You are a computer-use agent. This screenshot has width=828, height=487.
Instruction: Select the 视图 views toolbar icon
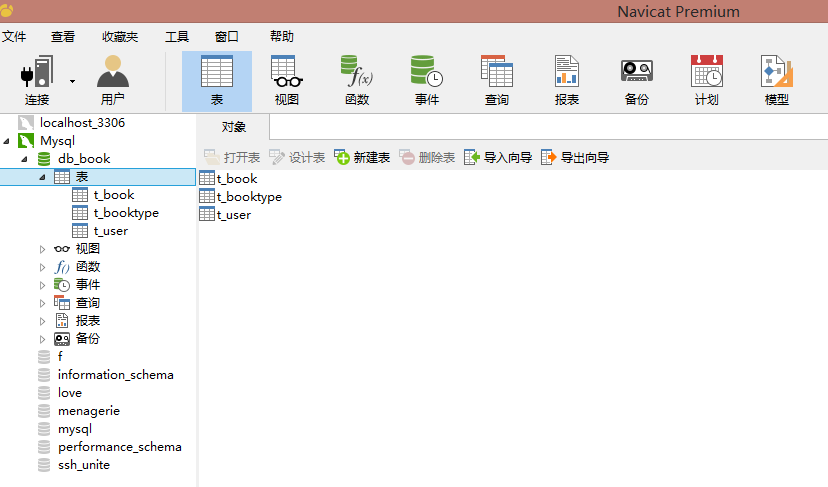point(287,81)
